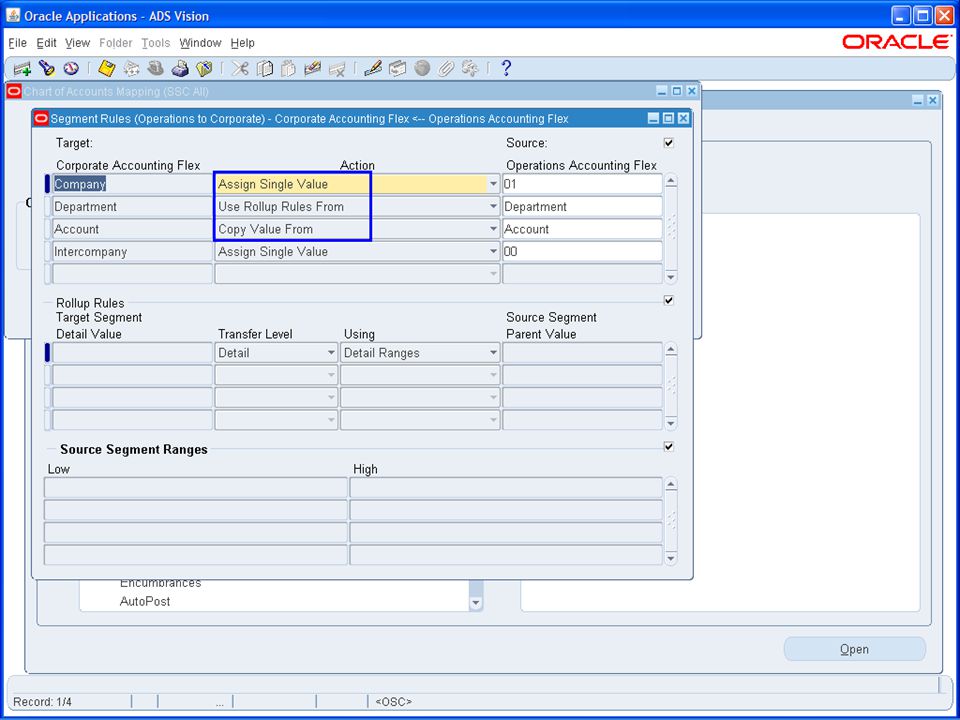Click segment rules scrollbar up arrow
The width and height of the screenshot is (960, 720).
click(671, 181)
